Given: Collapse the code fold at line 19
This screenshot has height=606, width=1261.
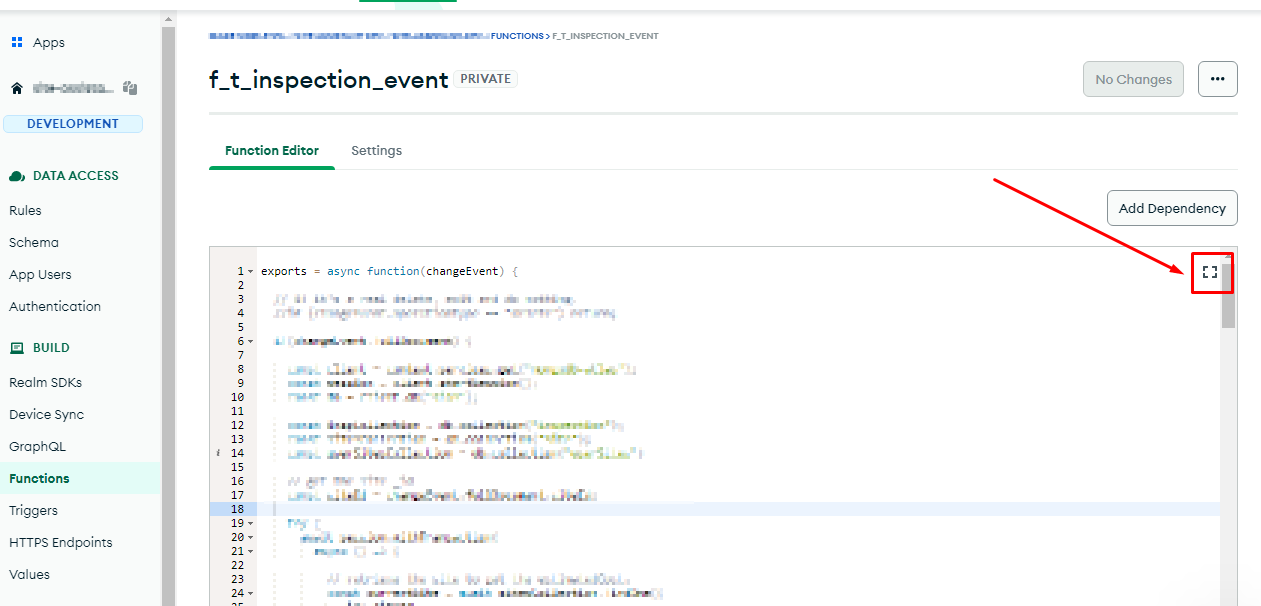Looking at the screenshot, I should tap(250, 523).
